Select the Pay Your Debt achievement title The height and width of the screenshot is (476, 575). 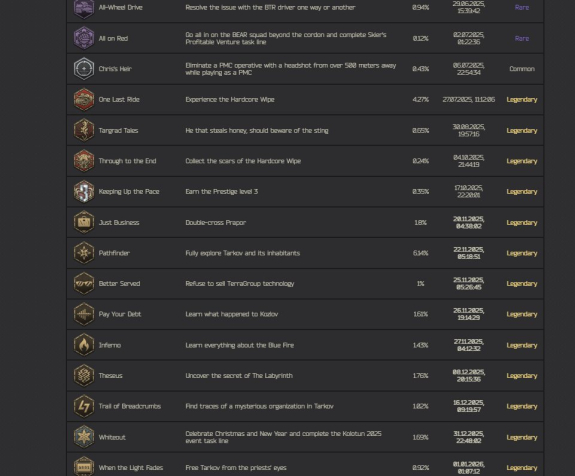pos(120,314)
